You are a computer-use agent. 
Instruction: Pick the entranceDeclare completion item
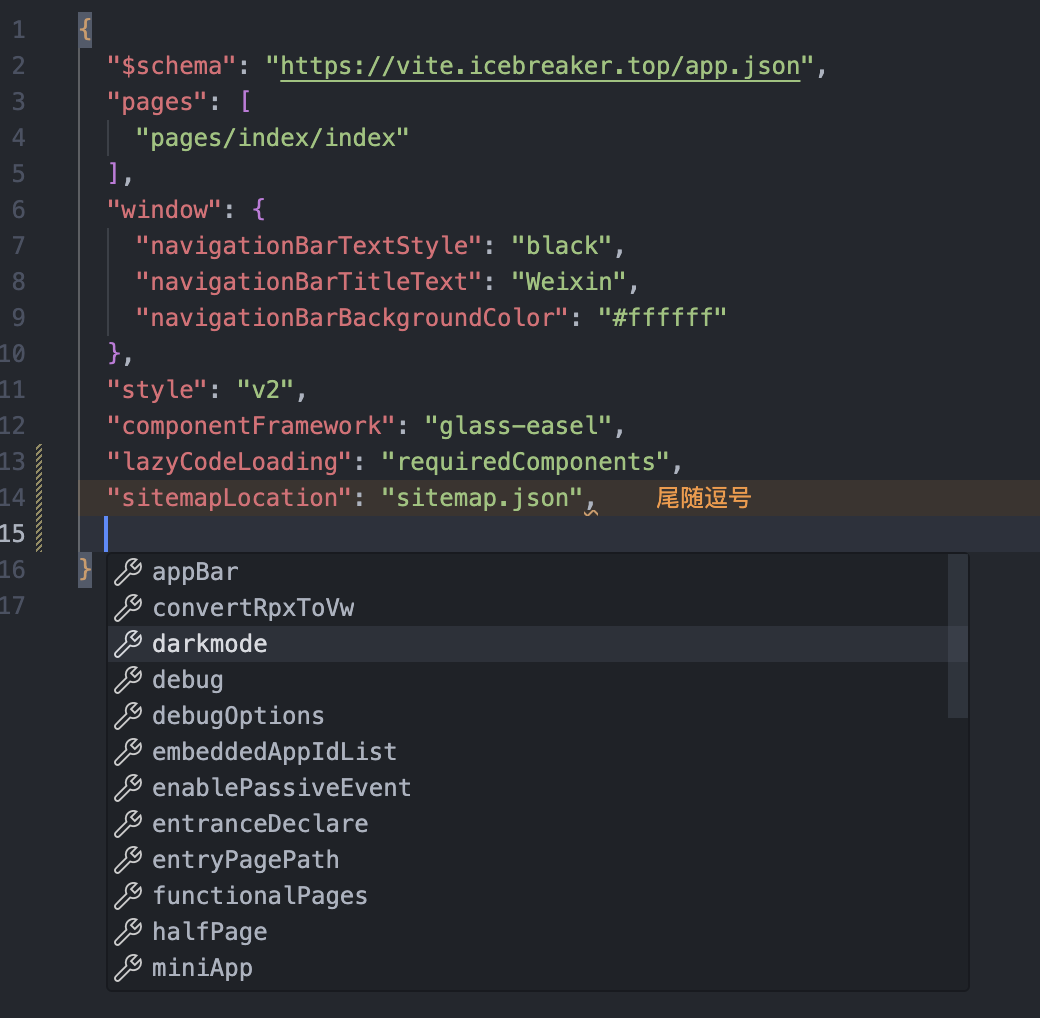pos(260,824)
